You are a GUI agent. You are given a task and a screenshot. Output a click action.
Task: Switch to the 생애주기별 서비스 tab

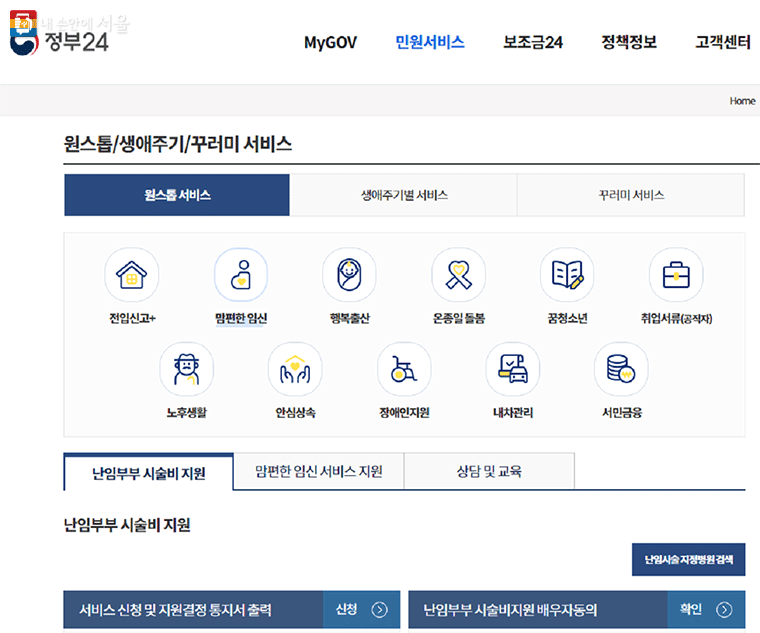pyautogui.click(x=404, y=195)
